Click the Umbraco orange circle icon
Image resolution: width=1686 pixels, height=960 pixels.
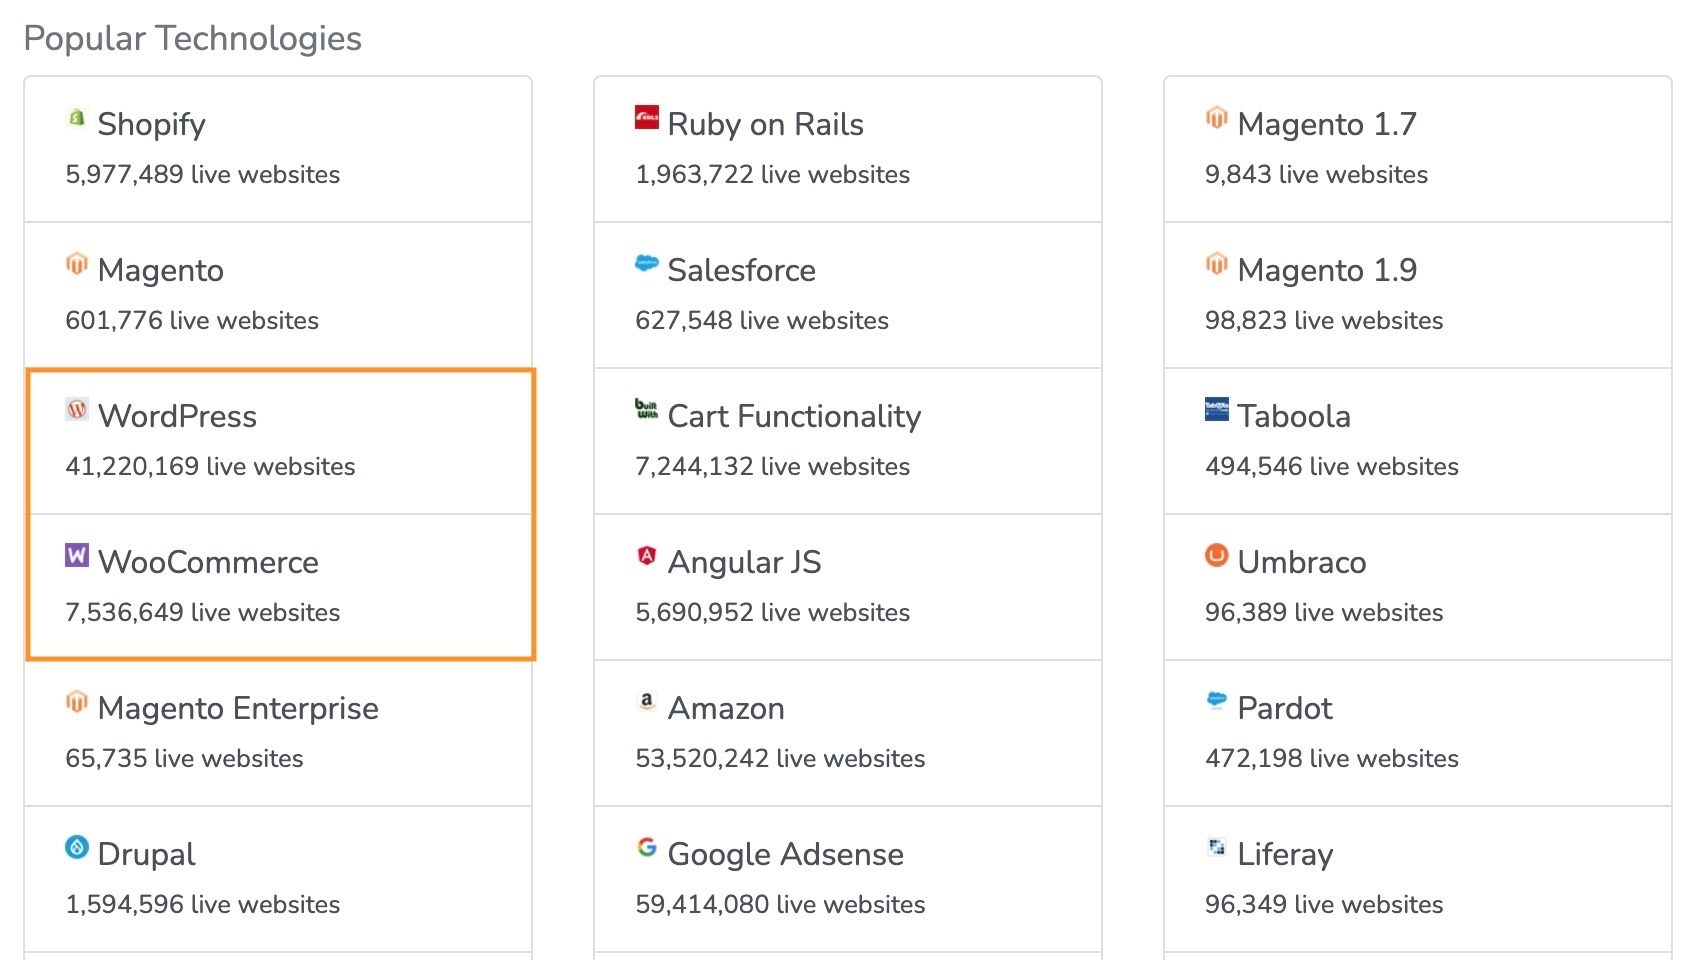coord(1216,555)
